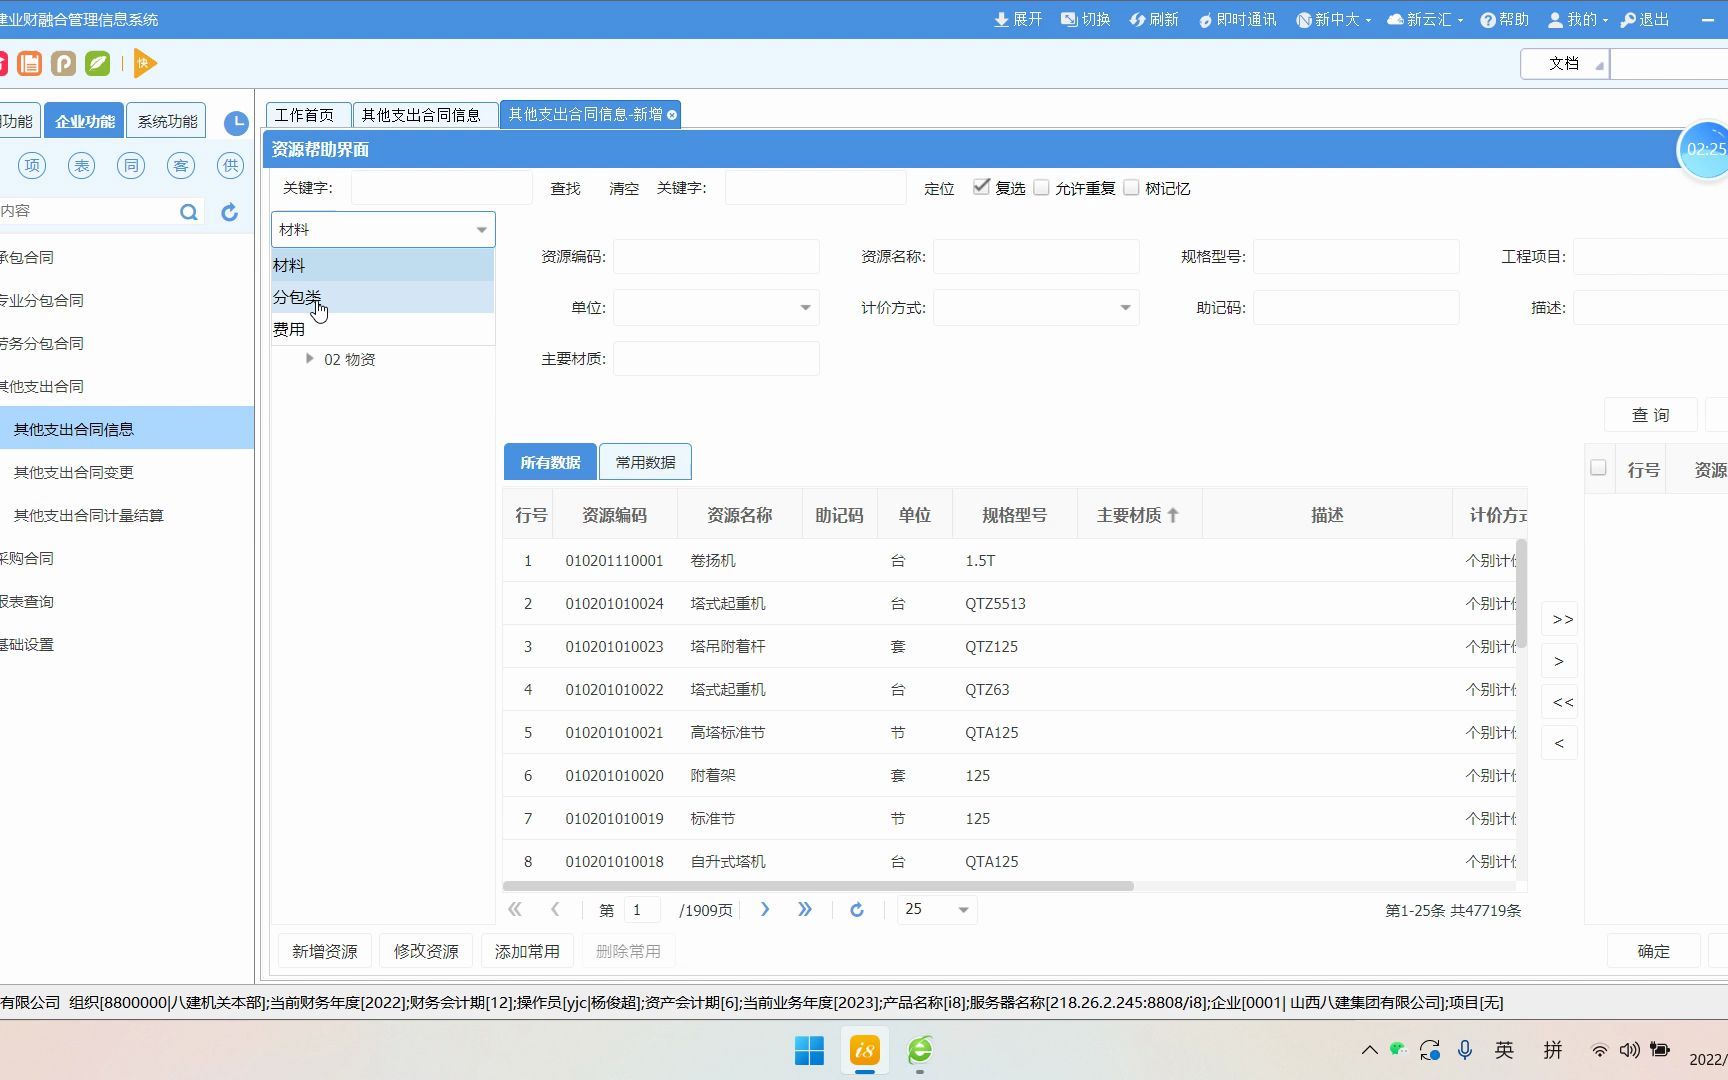Click the << move all left button
Image resolution: width=1728 pixels, height=1080 pixels.
click(x=1560, y=702)
